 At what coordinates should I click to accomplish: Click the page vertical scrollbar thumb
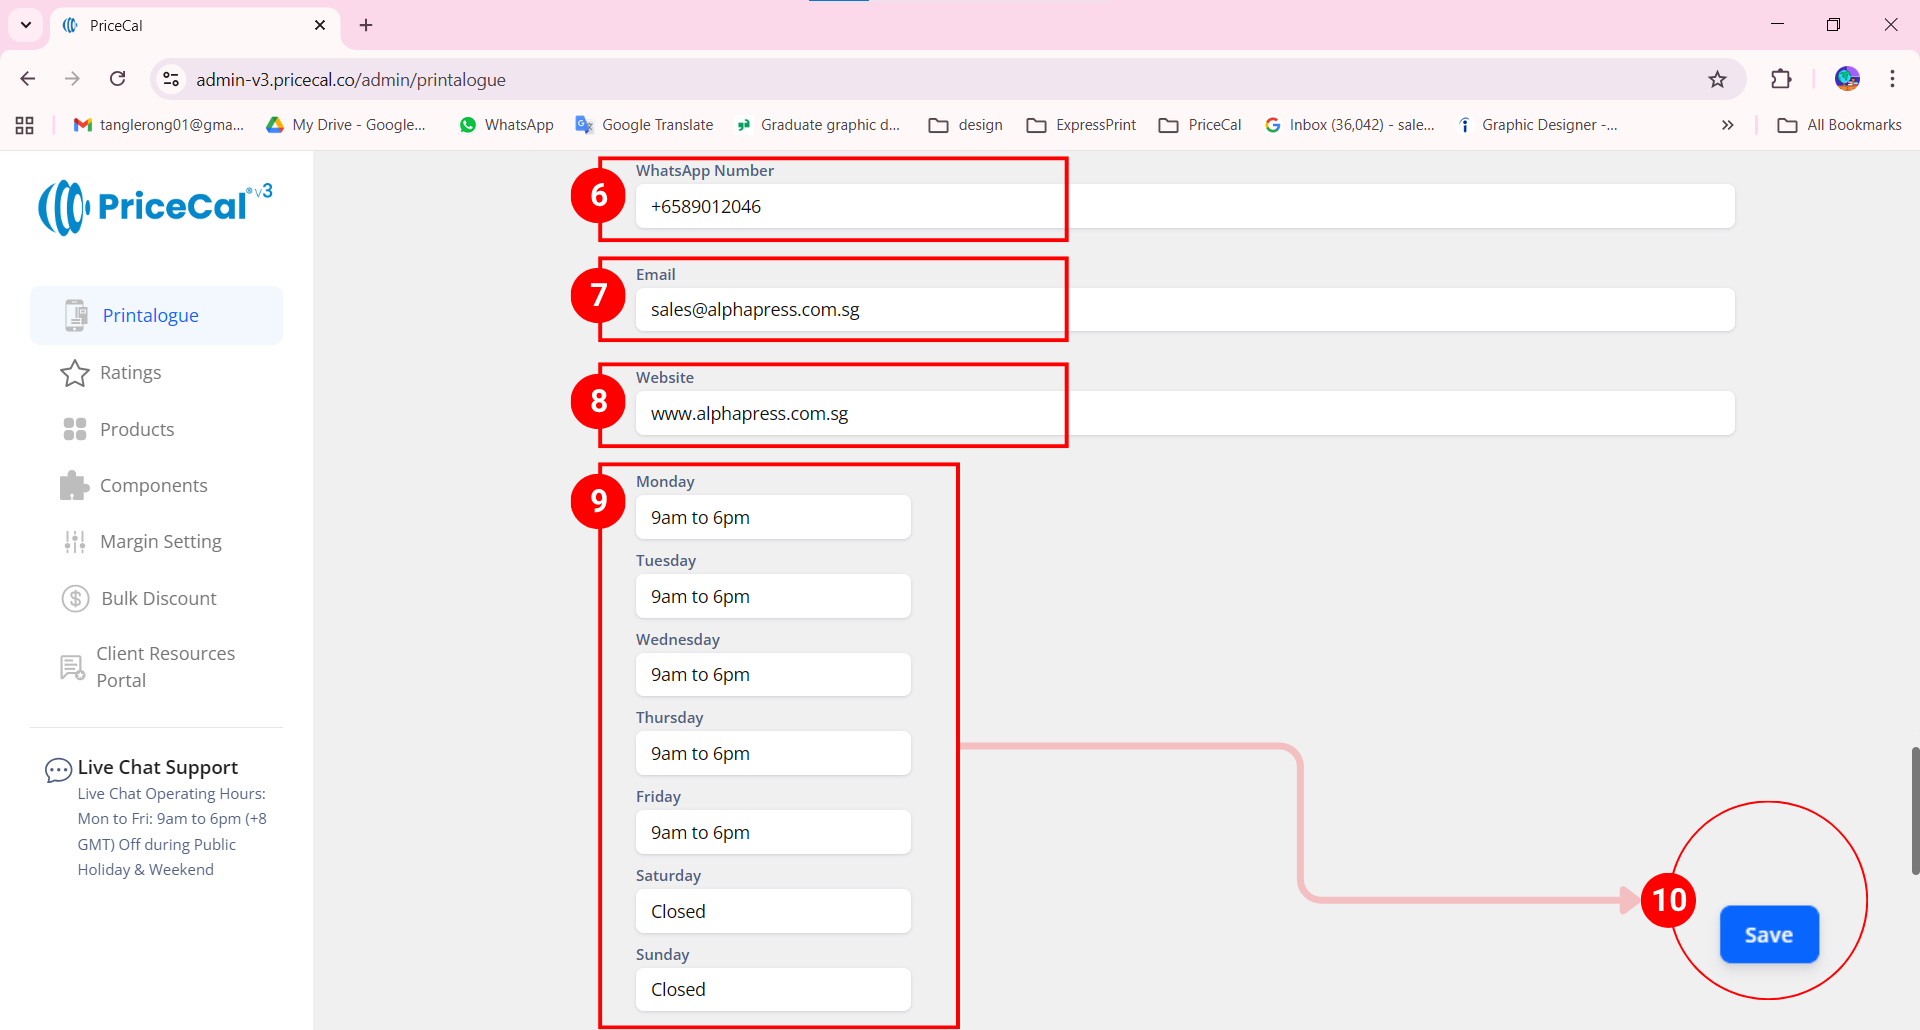tap(1914, 810)
